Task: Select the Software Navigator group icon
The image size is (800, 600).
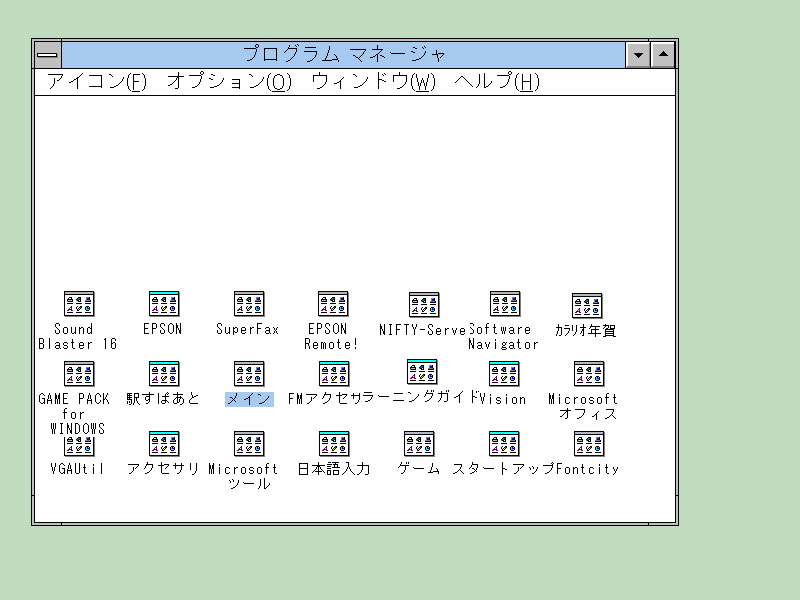Action: (x=505, y=304)
